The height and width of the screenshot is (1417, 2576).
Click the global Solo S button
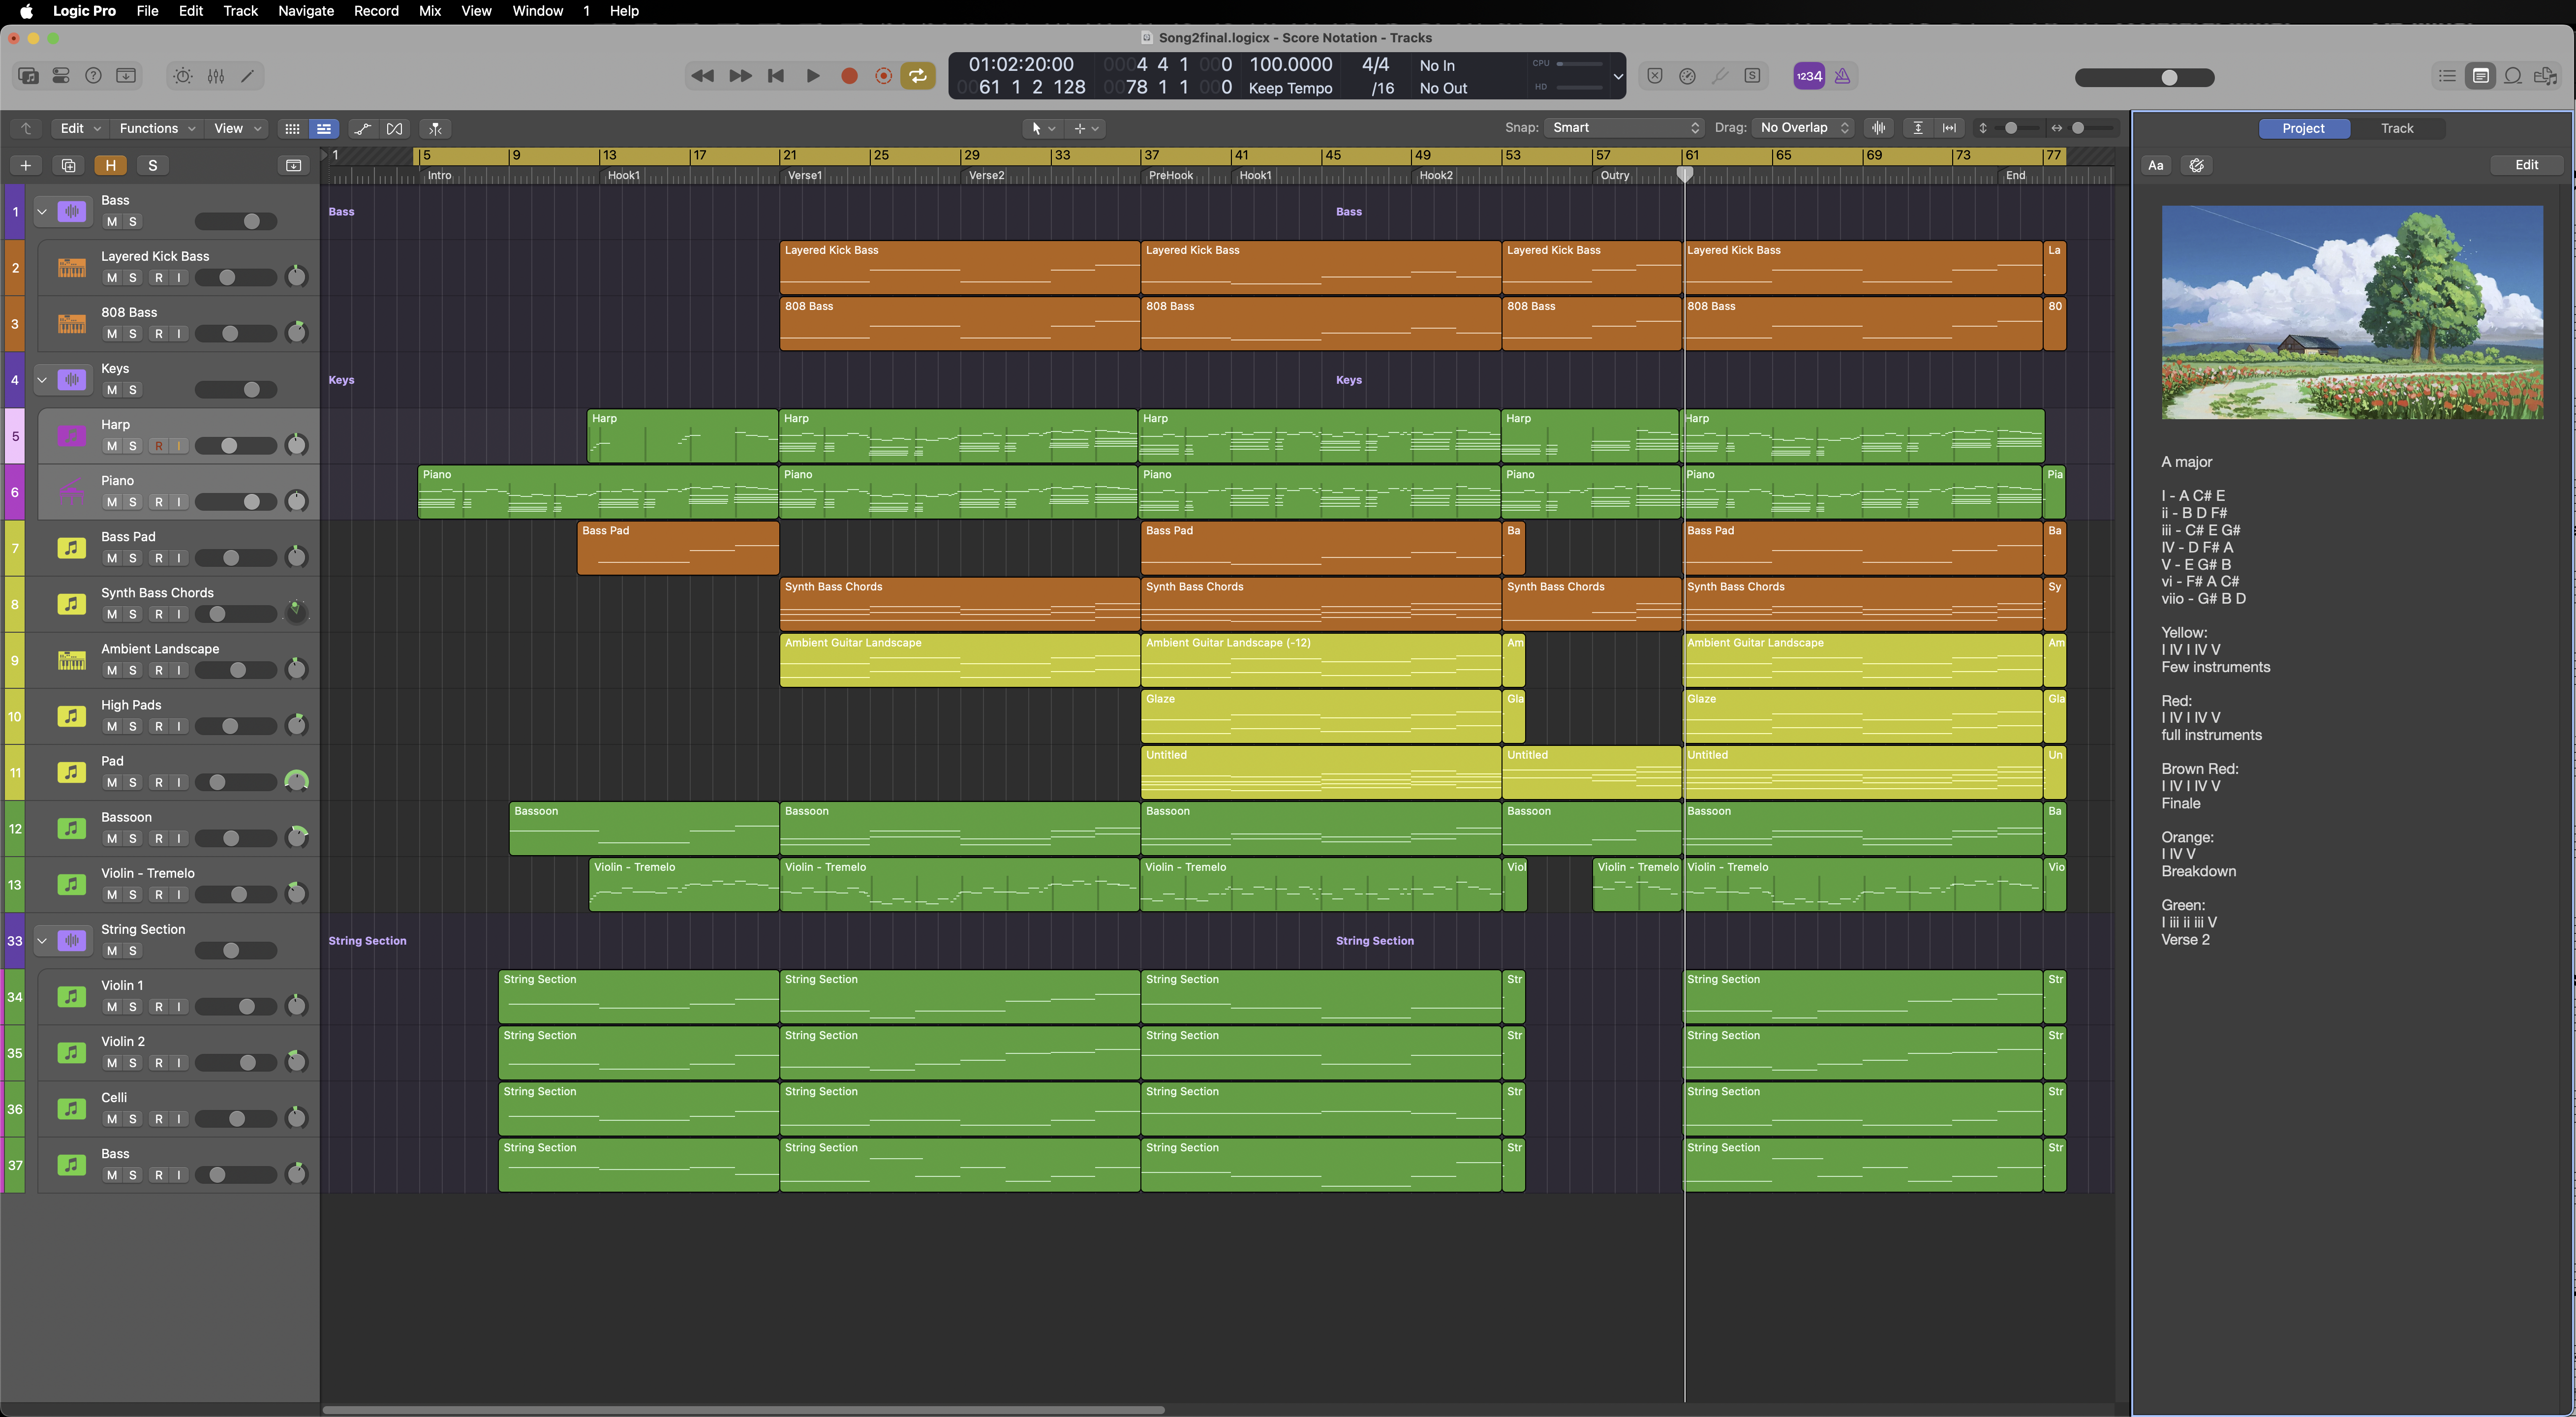click(153, 165)
